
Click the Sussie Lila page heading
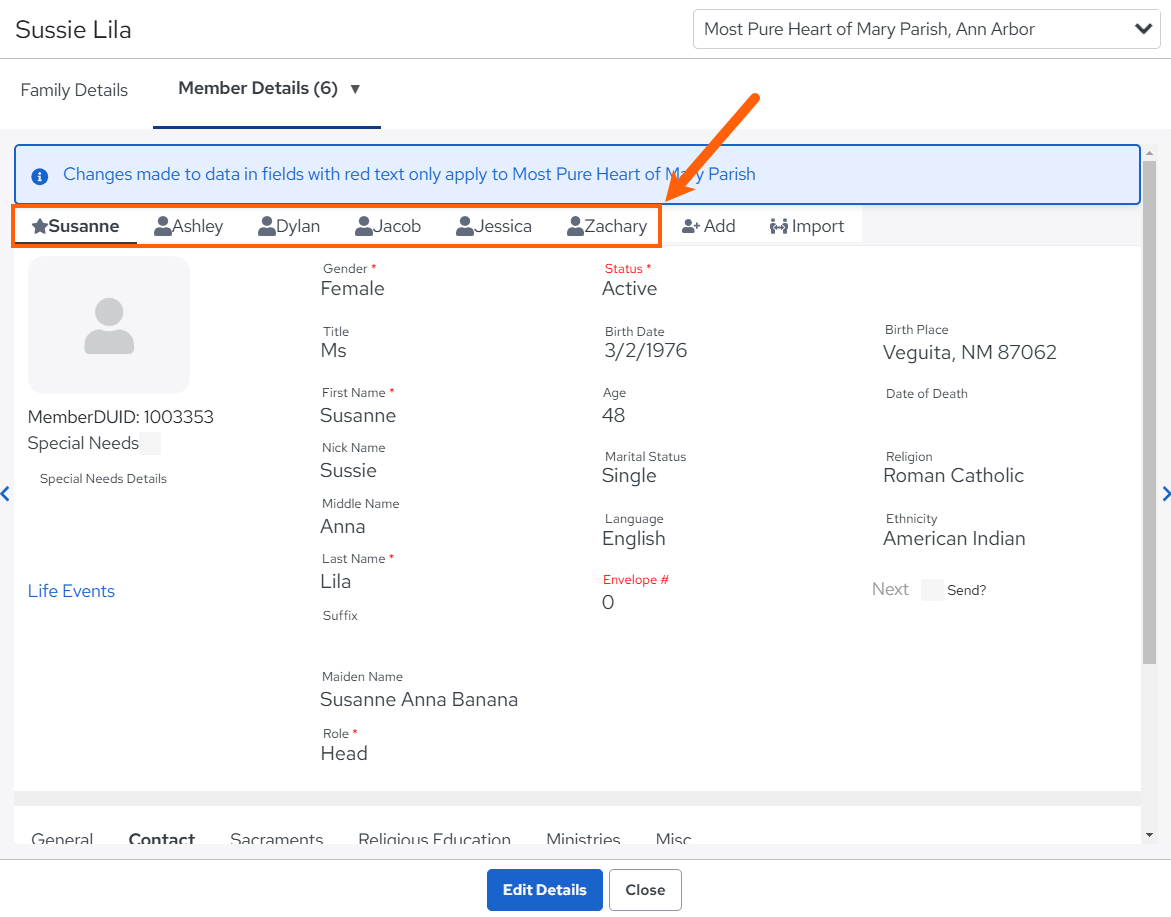click(73, 30)
